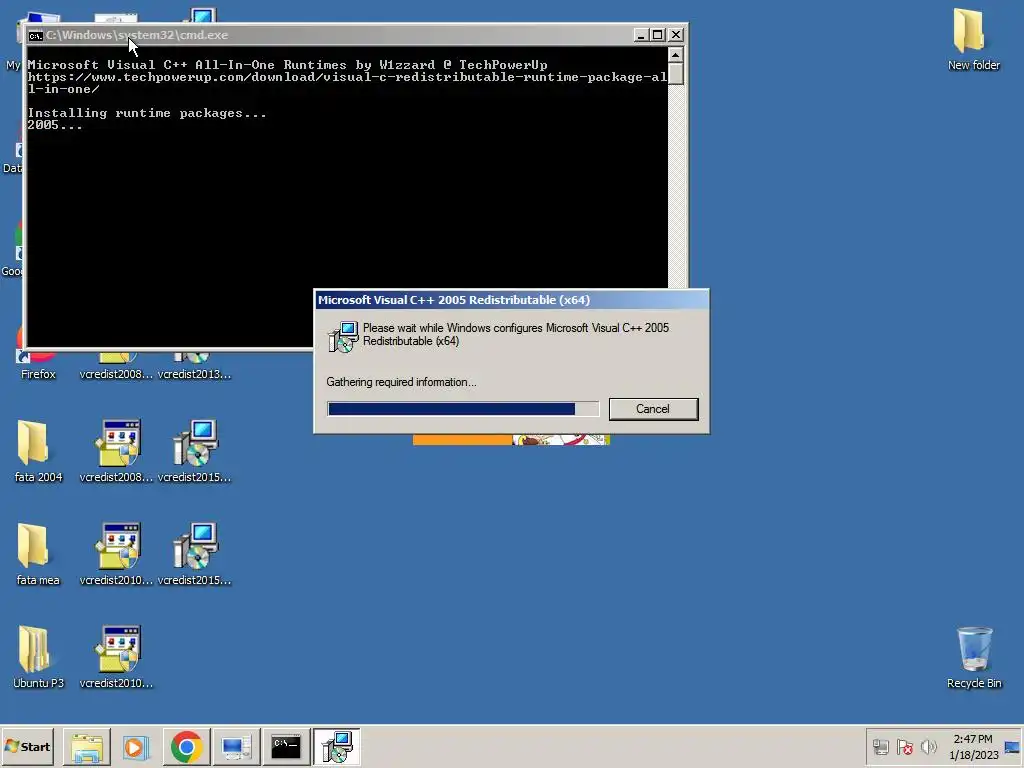Select vcredist2008 icon beside fata 2004

(x=116, y=451)
